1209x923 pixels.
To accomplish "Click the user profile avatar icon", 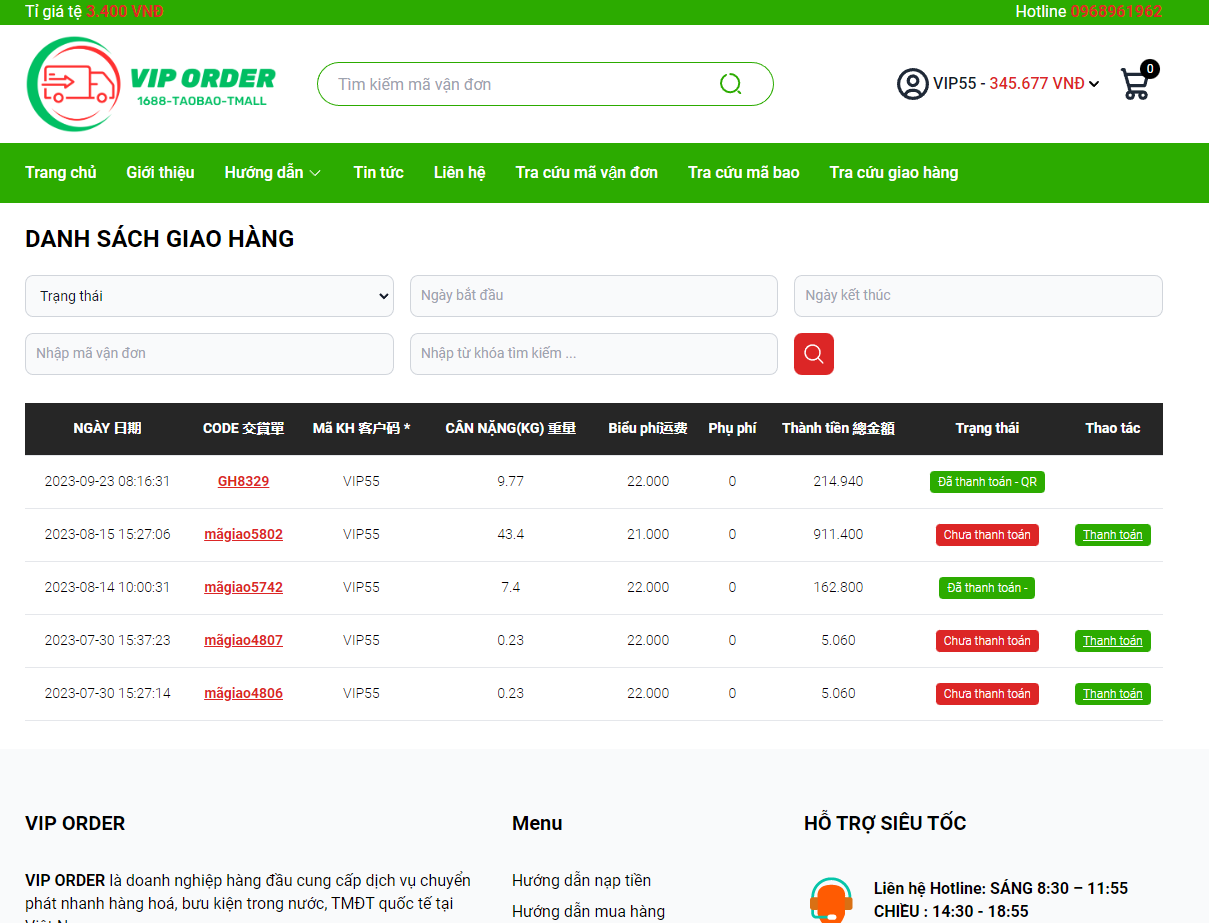I will 912,84.
